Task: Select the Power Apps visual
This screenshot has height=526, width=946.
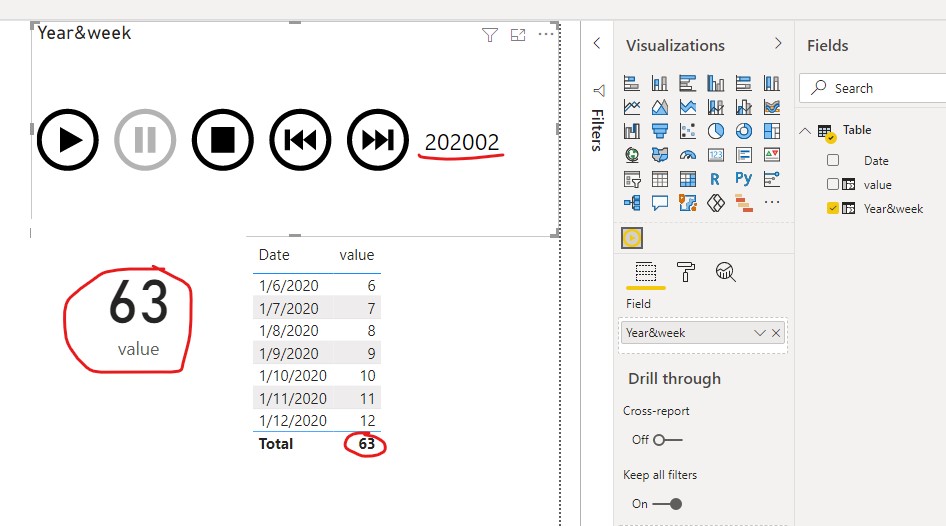Action: coord(716,203)
